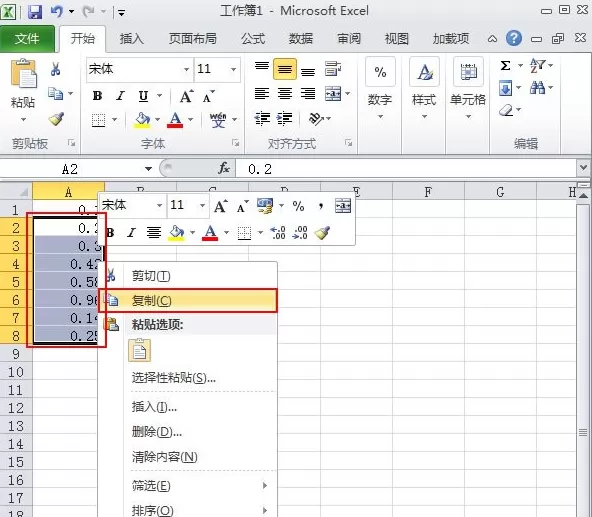The height and width of the screenshot is (517, 592).
Task: Toggle Italic in the ribbon font group
Action: pos(120,96)
